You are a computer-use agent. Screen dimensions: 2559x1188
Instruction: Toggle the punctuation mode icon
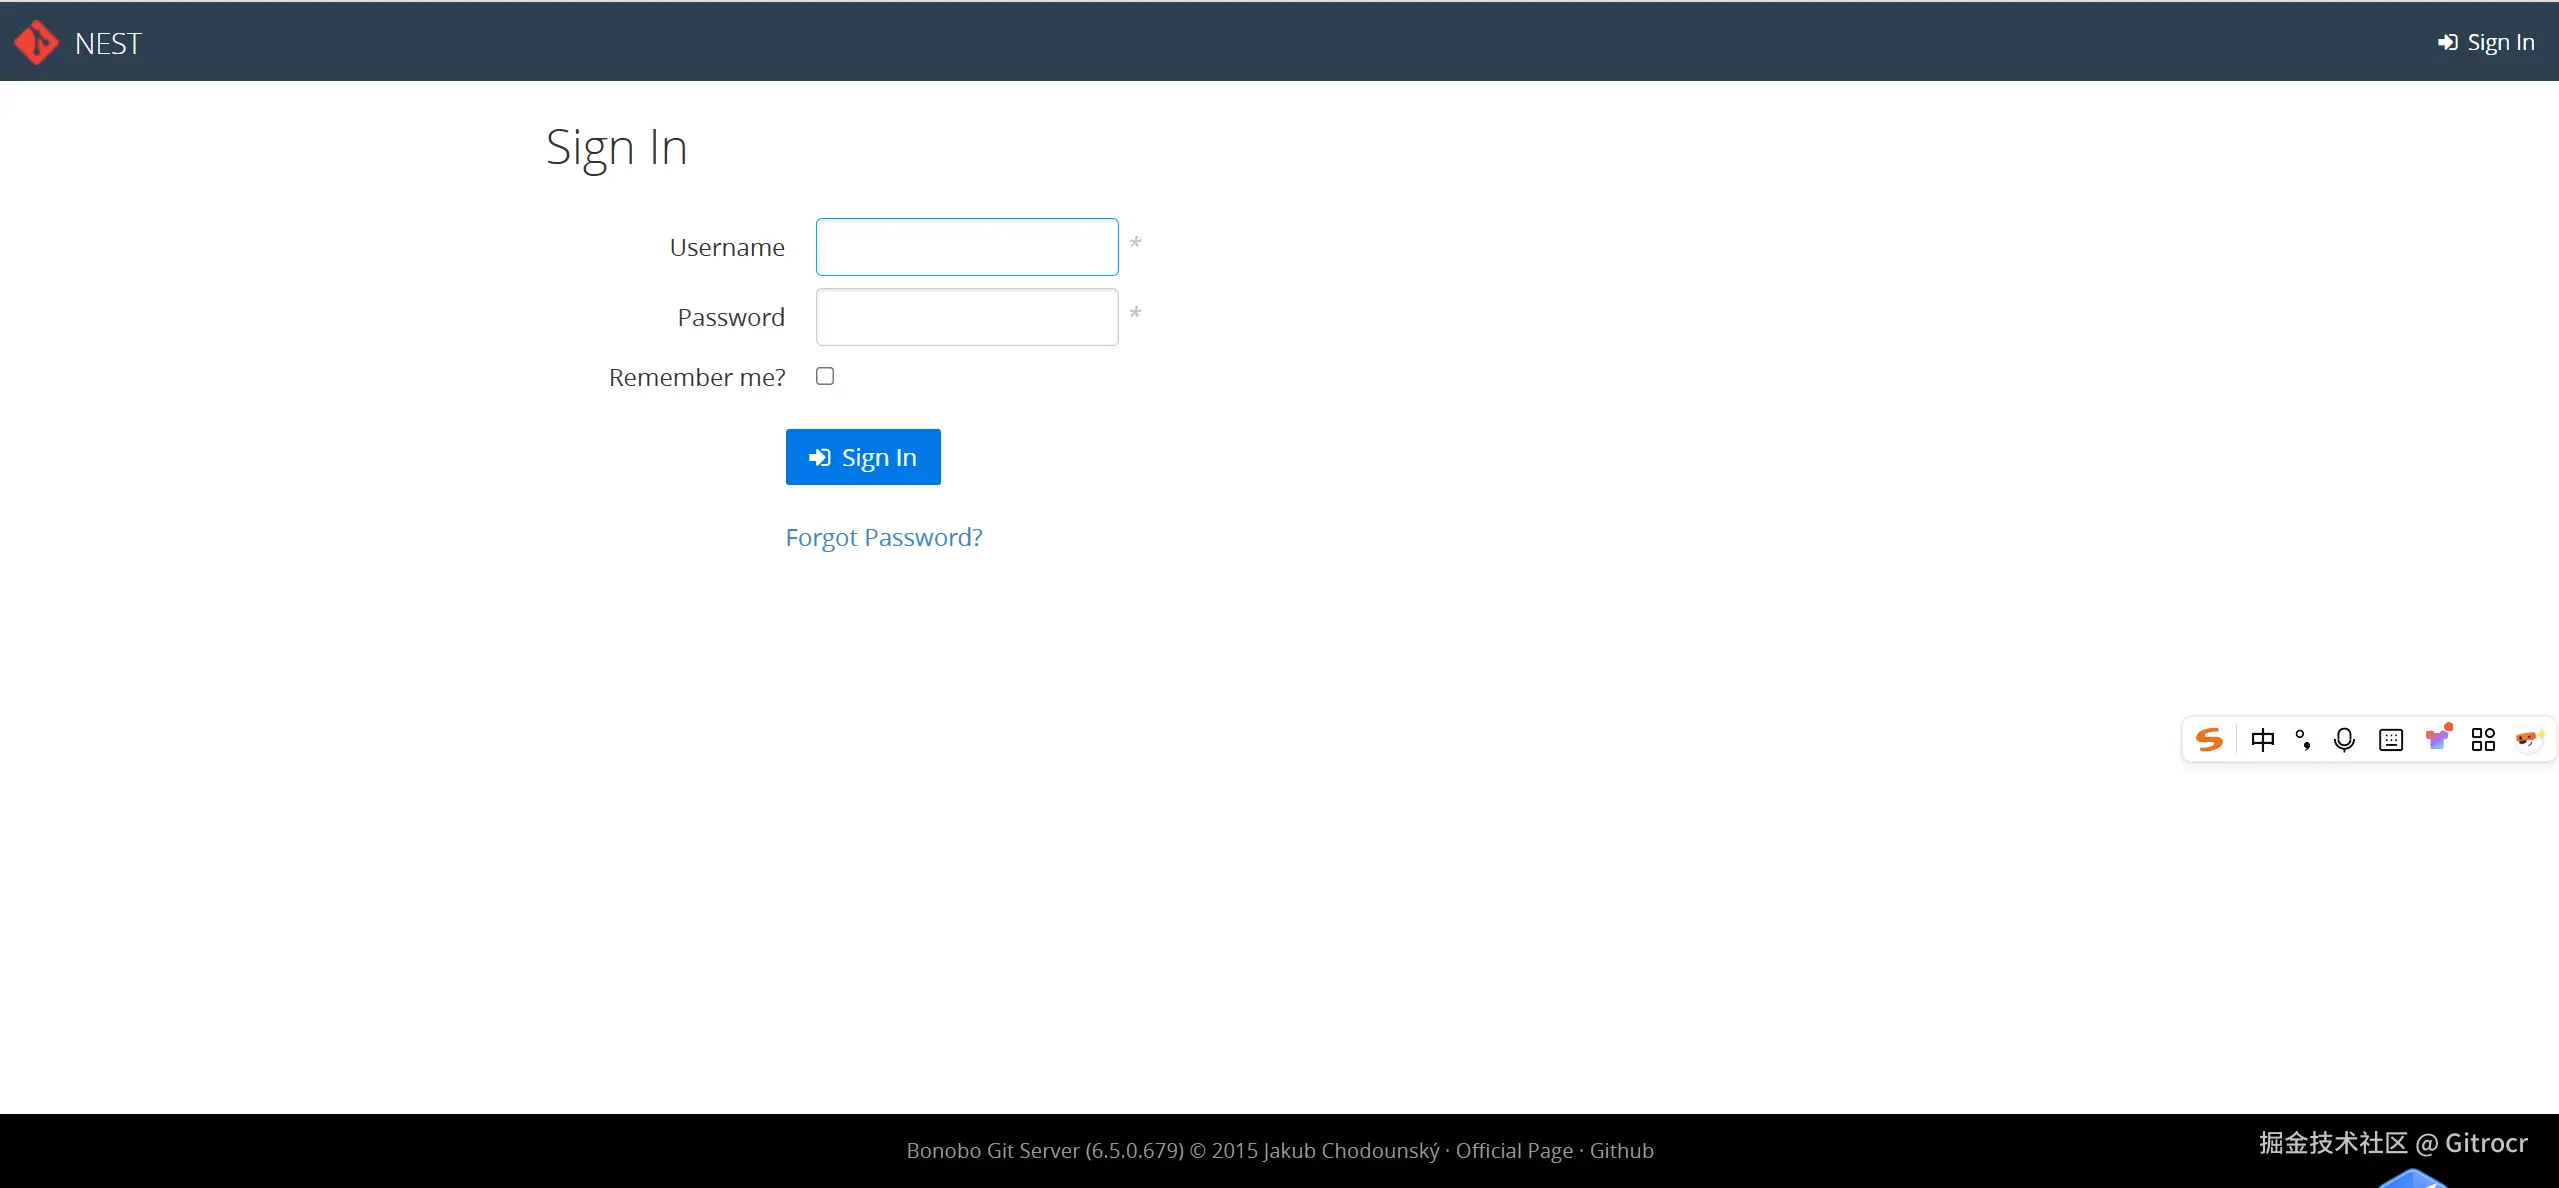pyautogui.click(x=2303, y=740)
